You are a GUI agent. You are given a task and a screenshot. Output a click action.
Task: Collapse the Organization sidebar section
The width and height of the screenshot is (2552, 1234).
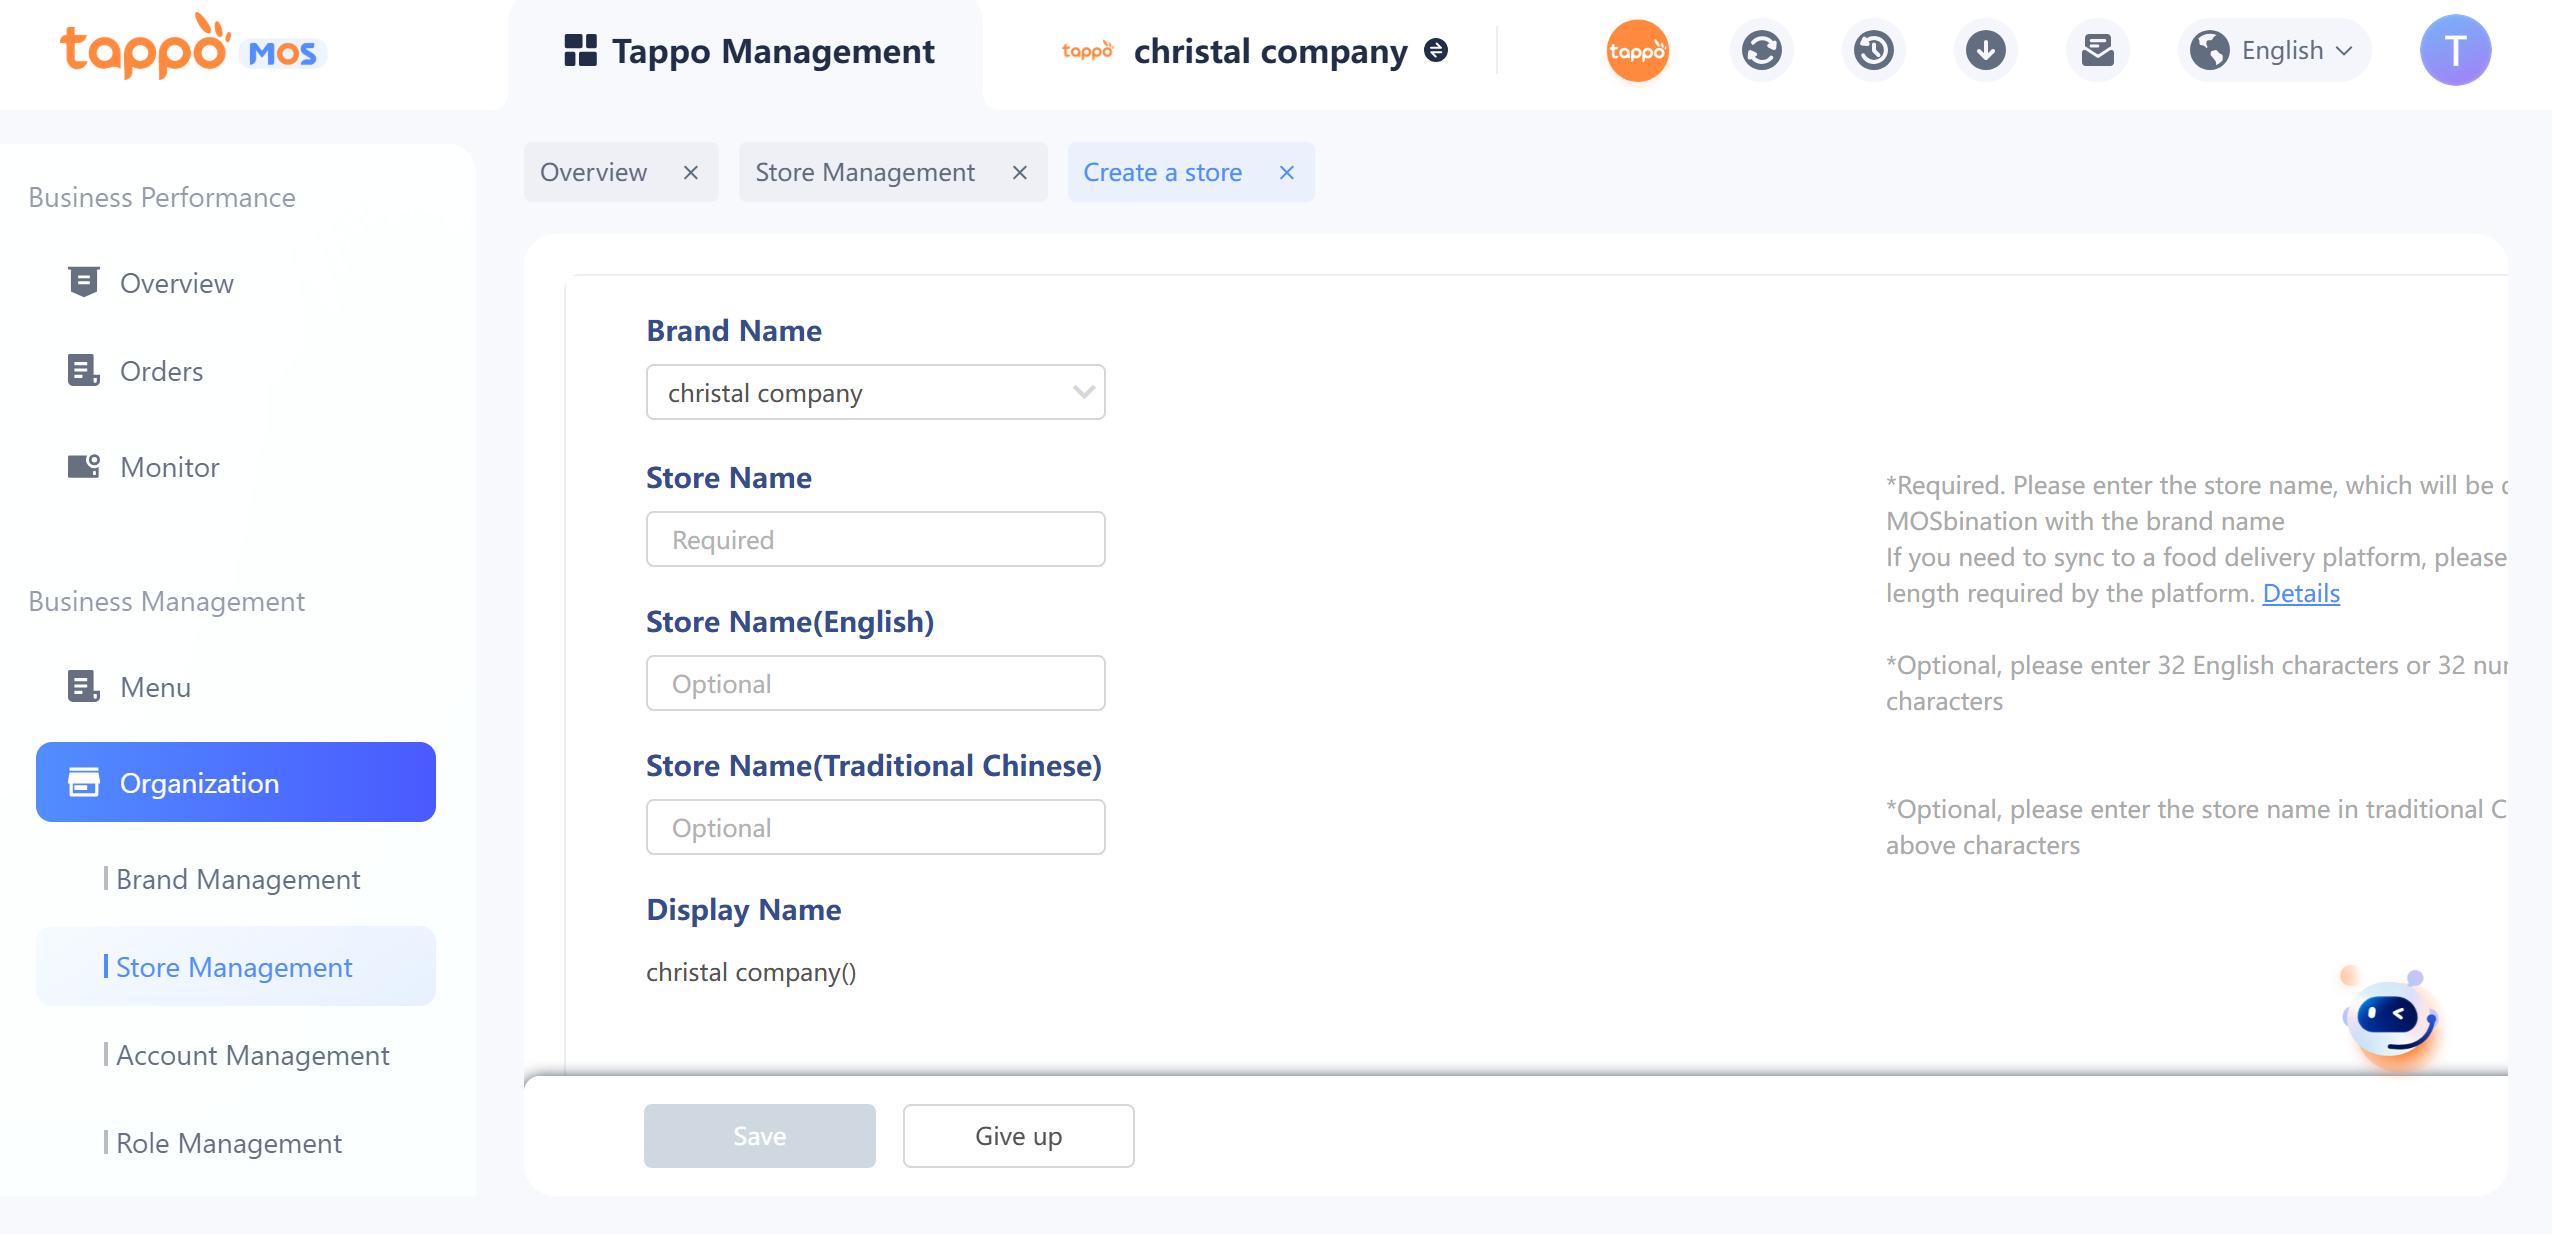point(235,782)
